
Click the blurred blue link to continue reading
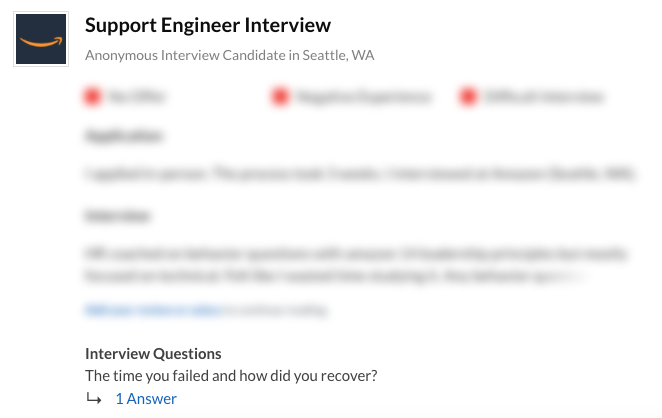(152, 311)
